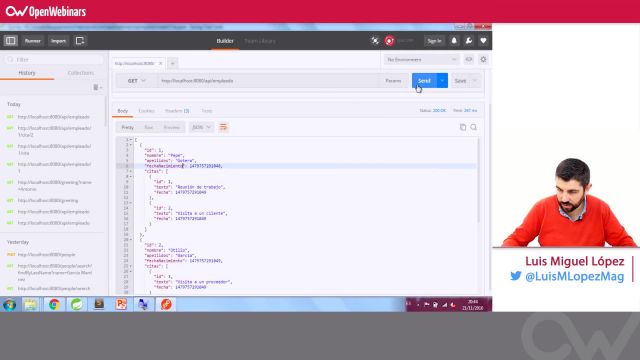
Task: Click the Import button
Action: point(58,41)
